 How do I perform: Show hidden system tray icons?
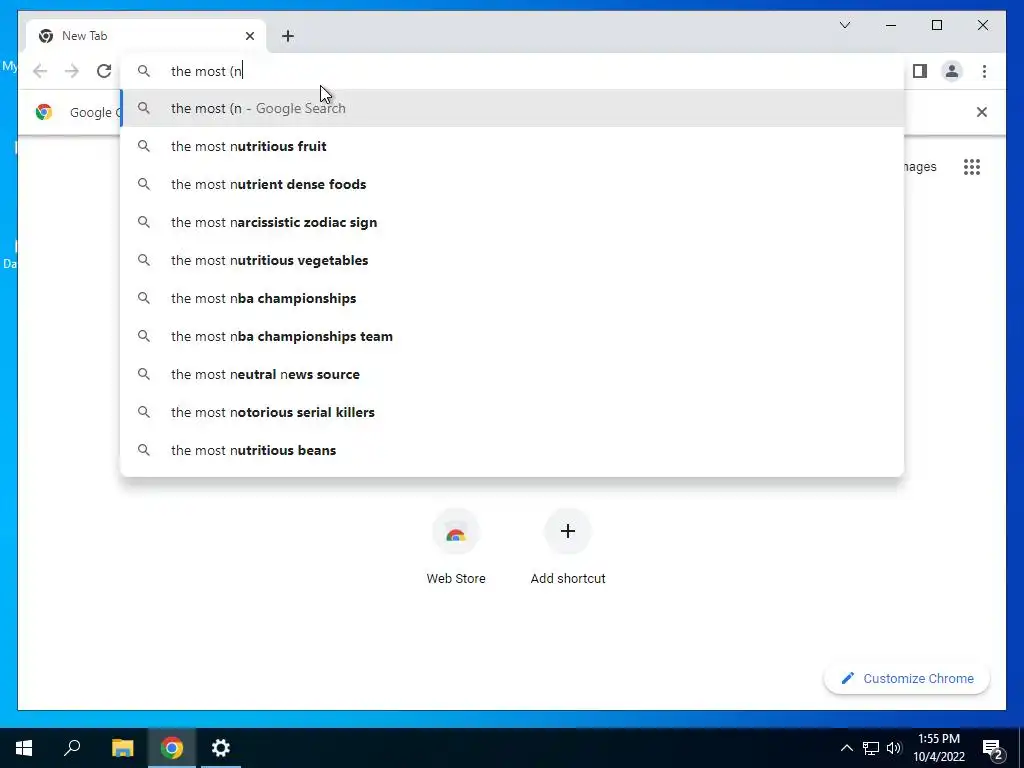(846, 748)
